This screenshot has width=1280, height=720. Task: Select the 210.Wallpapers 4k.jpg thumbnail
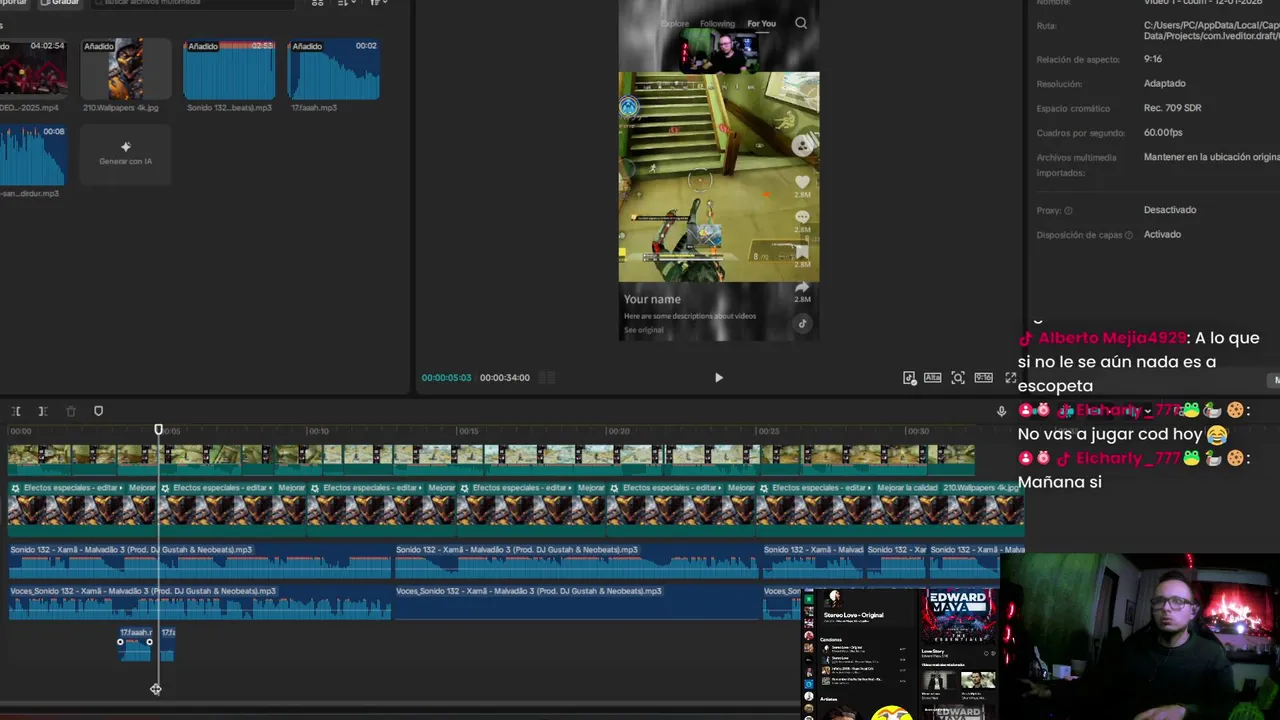pyautogui.click(x=125, y=69)
